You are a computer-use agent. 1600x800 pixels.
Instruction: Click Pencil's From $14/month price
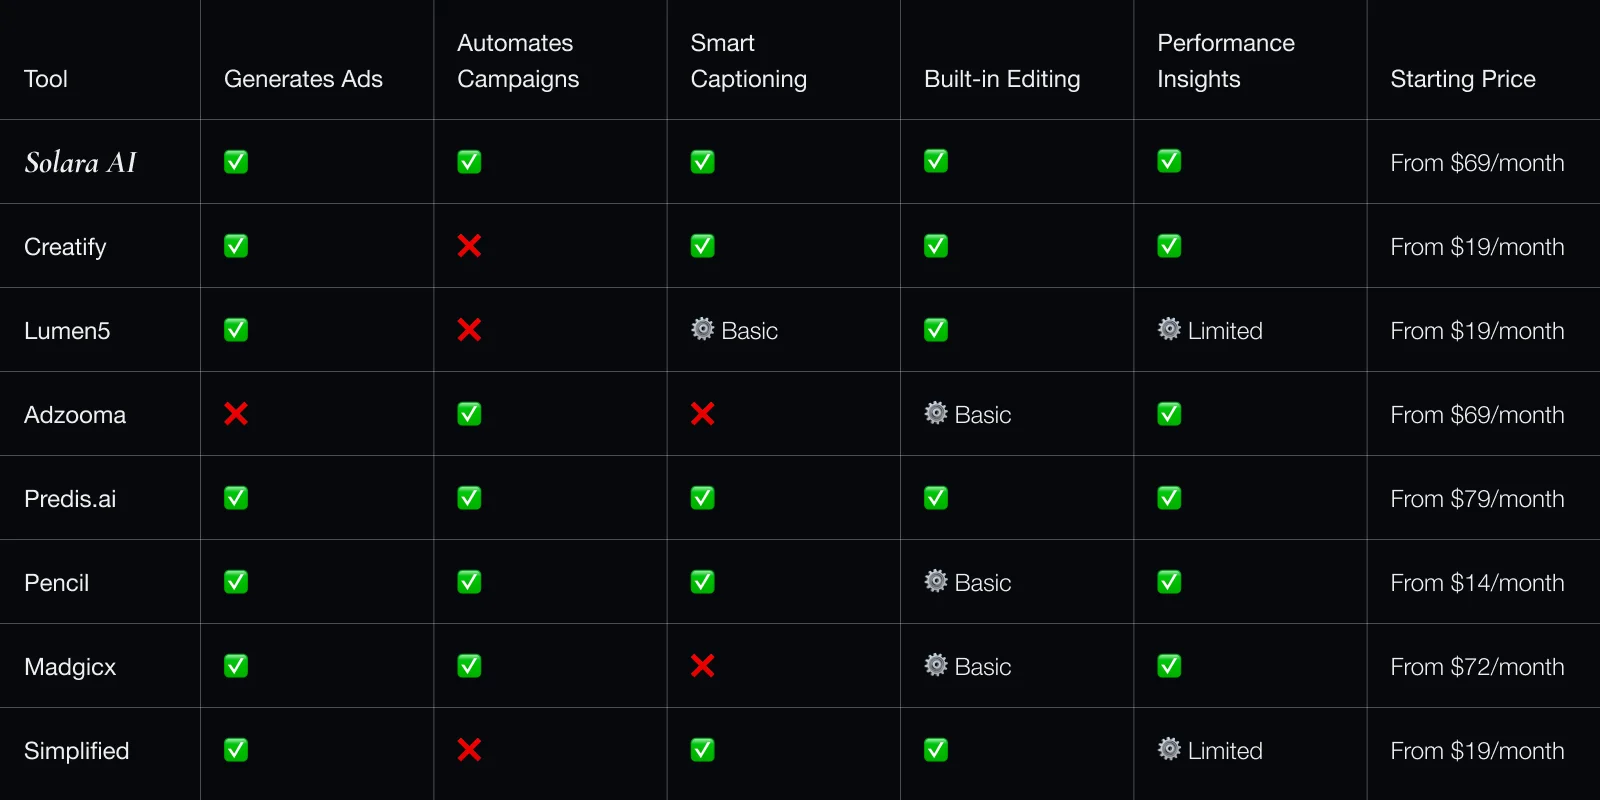1477,583
